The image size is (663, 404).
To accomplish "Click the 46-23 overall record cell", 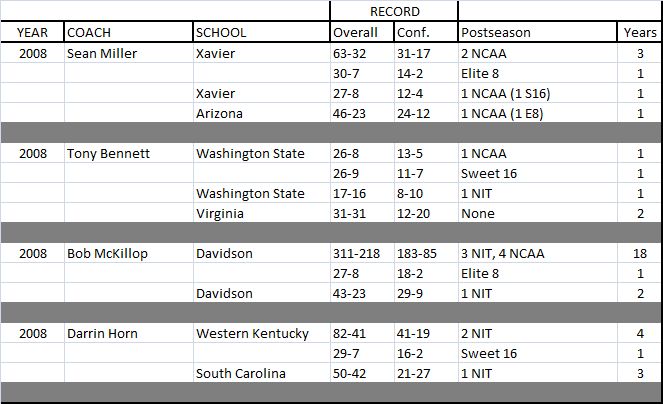I will (362, 113).
